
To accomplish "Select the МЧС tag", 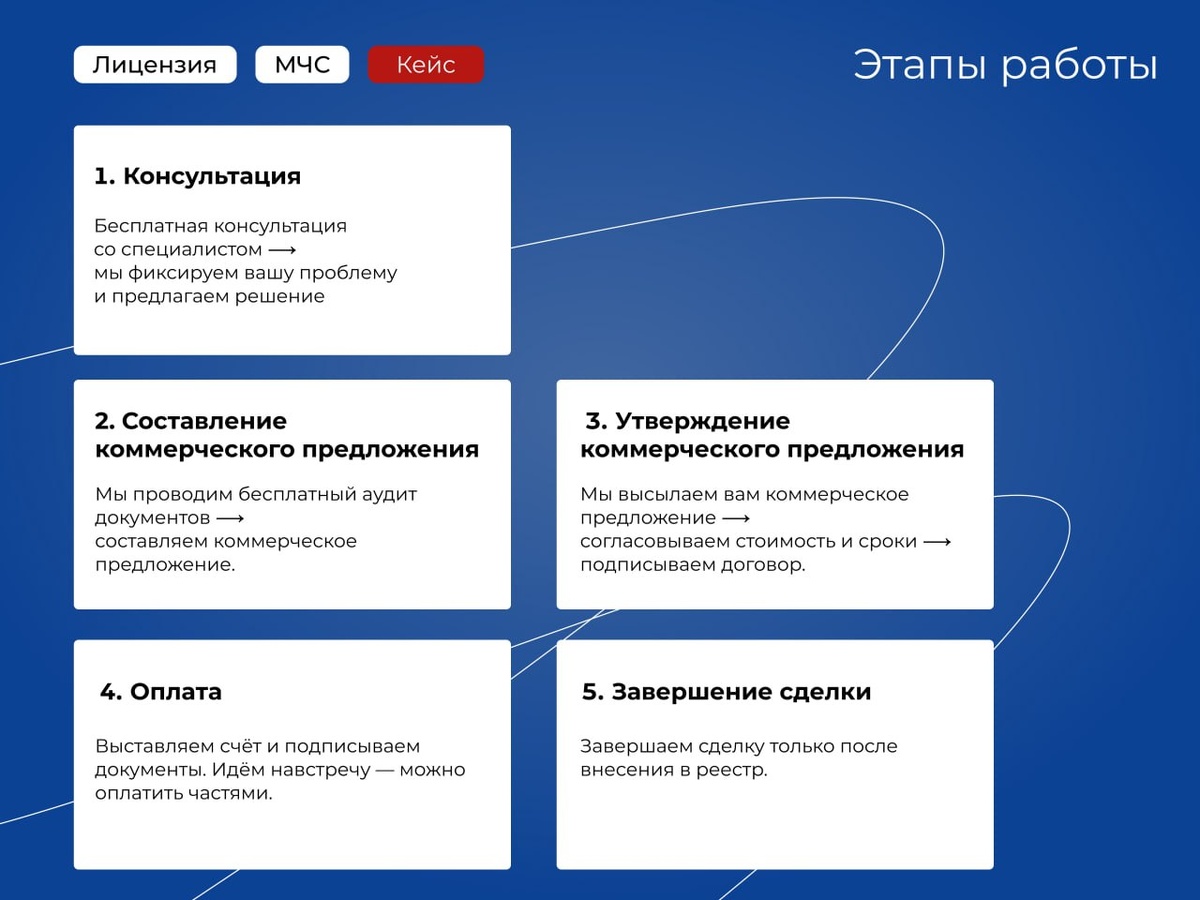I will (x=302, y=65).
